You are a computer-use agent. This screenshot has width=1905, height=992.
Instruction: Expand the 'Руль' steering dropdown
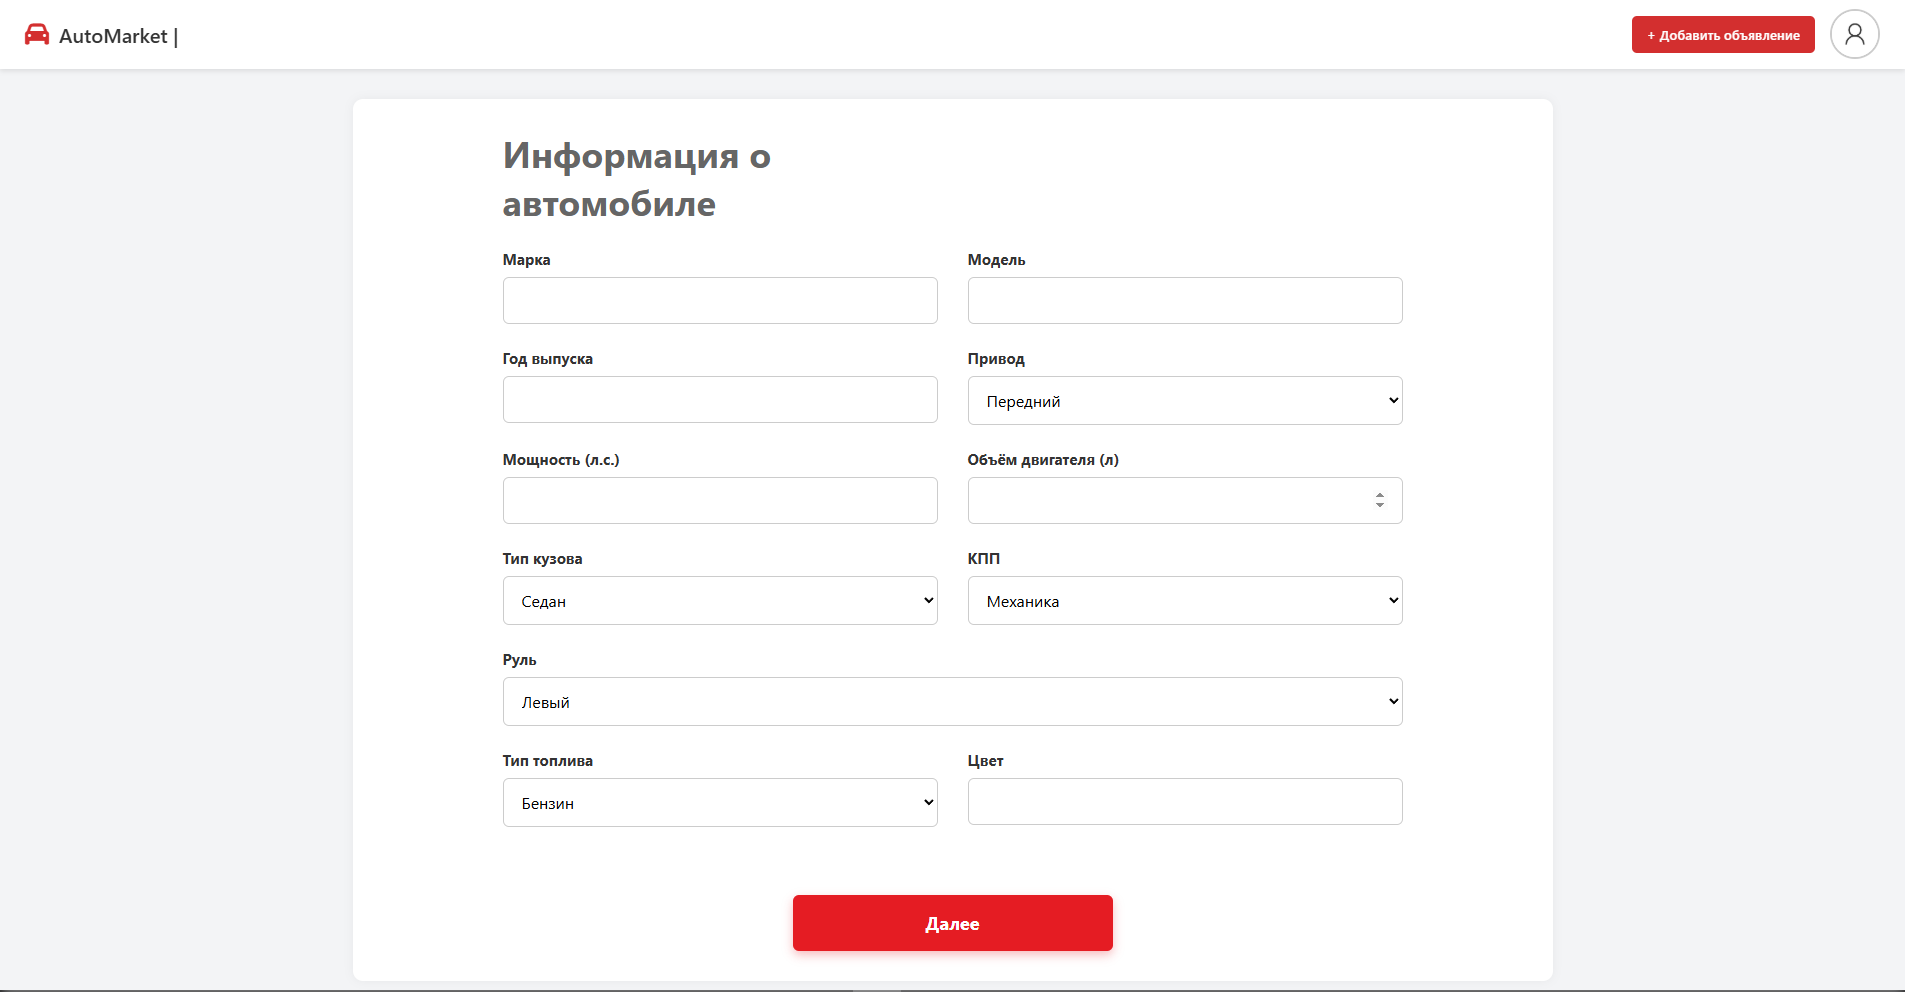[x=951, y=702]
